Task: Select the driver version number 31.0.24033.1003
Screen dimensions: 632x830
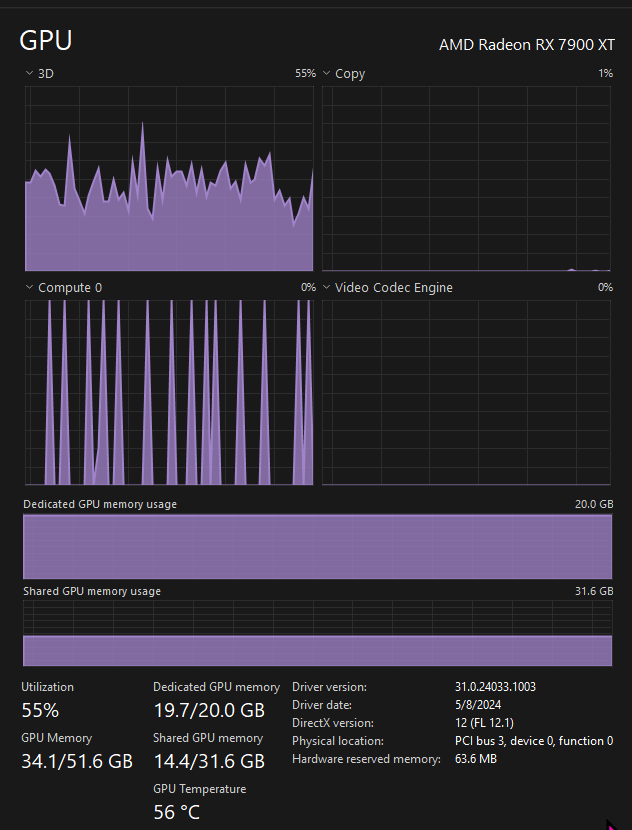Action: 495,687
